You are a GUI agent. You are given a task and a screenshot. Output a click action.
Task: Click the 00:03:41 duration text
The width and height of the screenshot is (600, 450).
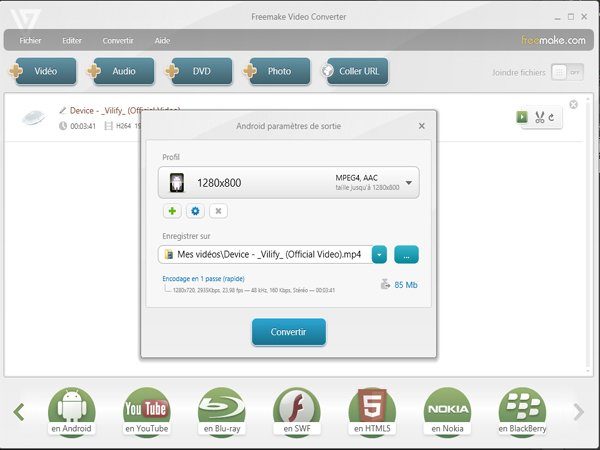(x=83, y=126)
